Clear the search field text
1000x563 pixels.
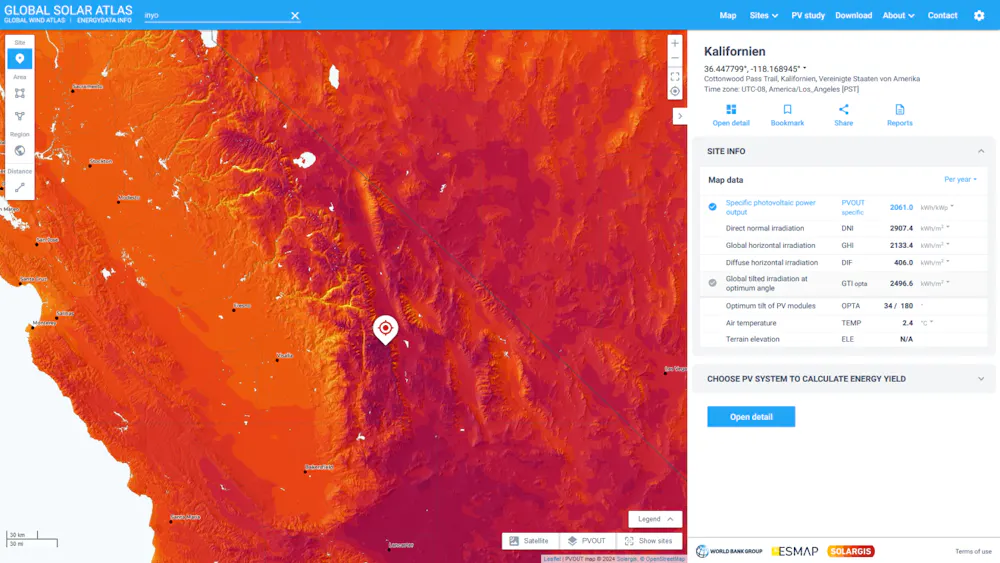pyautogui.click(x=295, y=15)
